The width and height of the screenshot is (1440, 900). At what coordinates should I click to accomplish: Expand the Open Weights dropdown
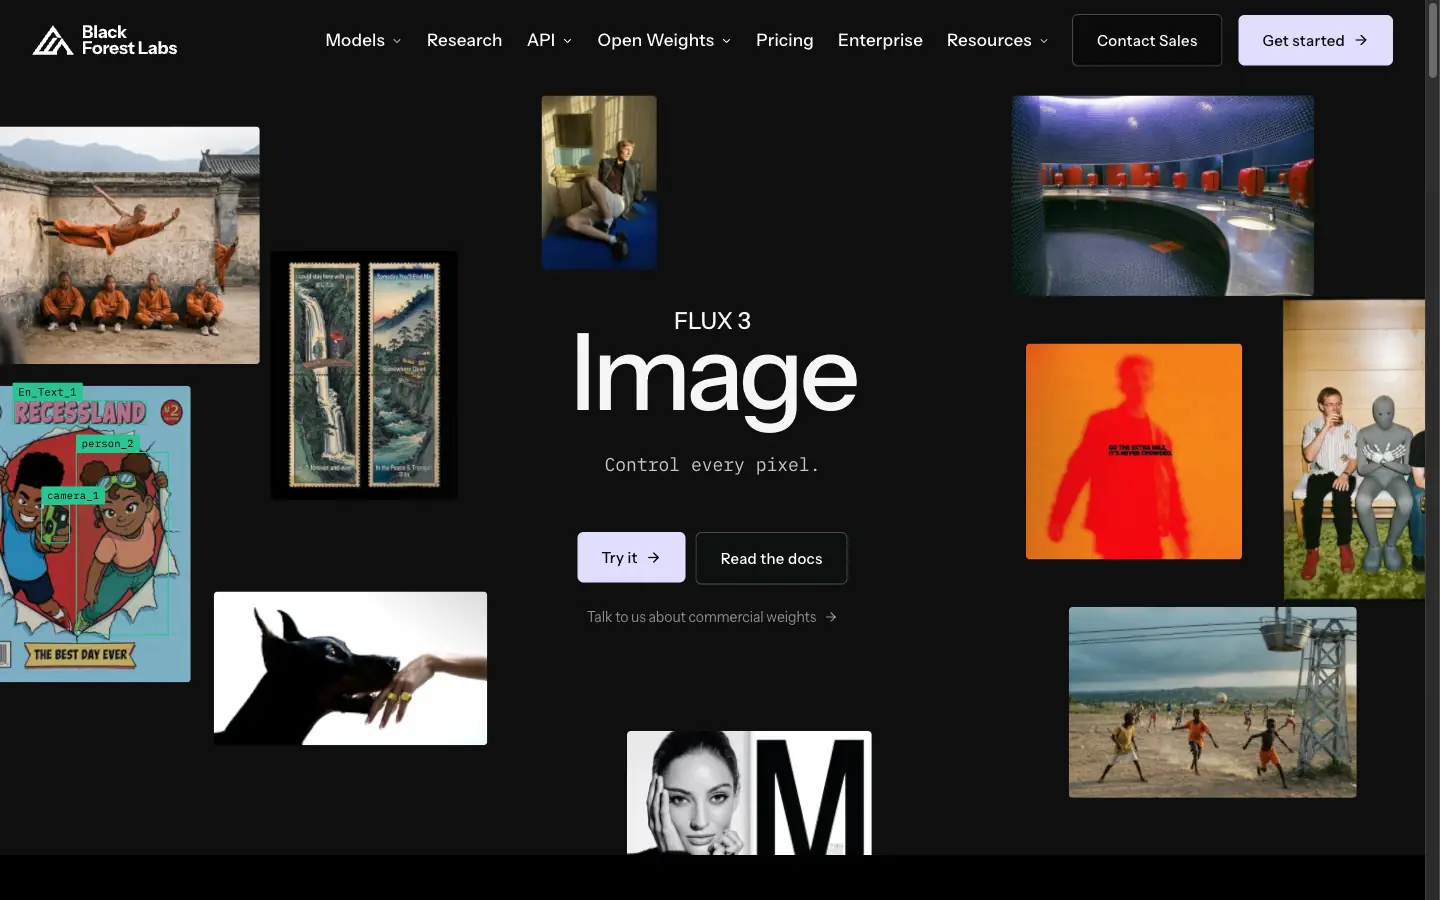(664, 40)
